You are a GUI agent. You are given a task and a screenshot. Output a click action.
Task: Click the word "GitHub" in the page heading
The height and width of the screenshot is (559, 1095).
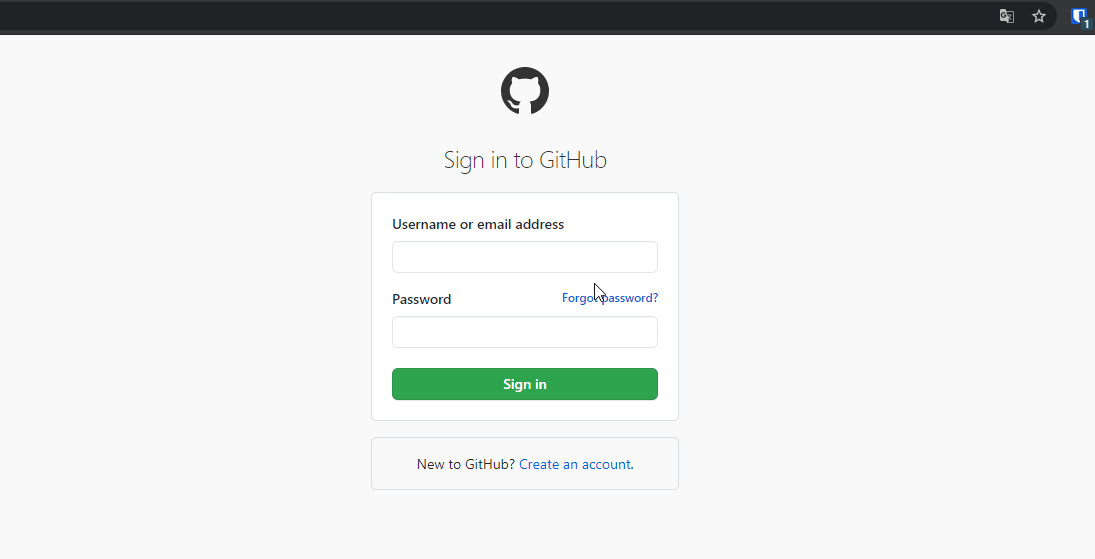[x=573, y=160]
